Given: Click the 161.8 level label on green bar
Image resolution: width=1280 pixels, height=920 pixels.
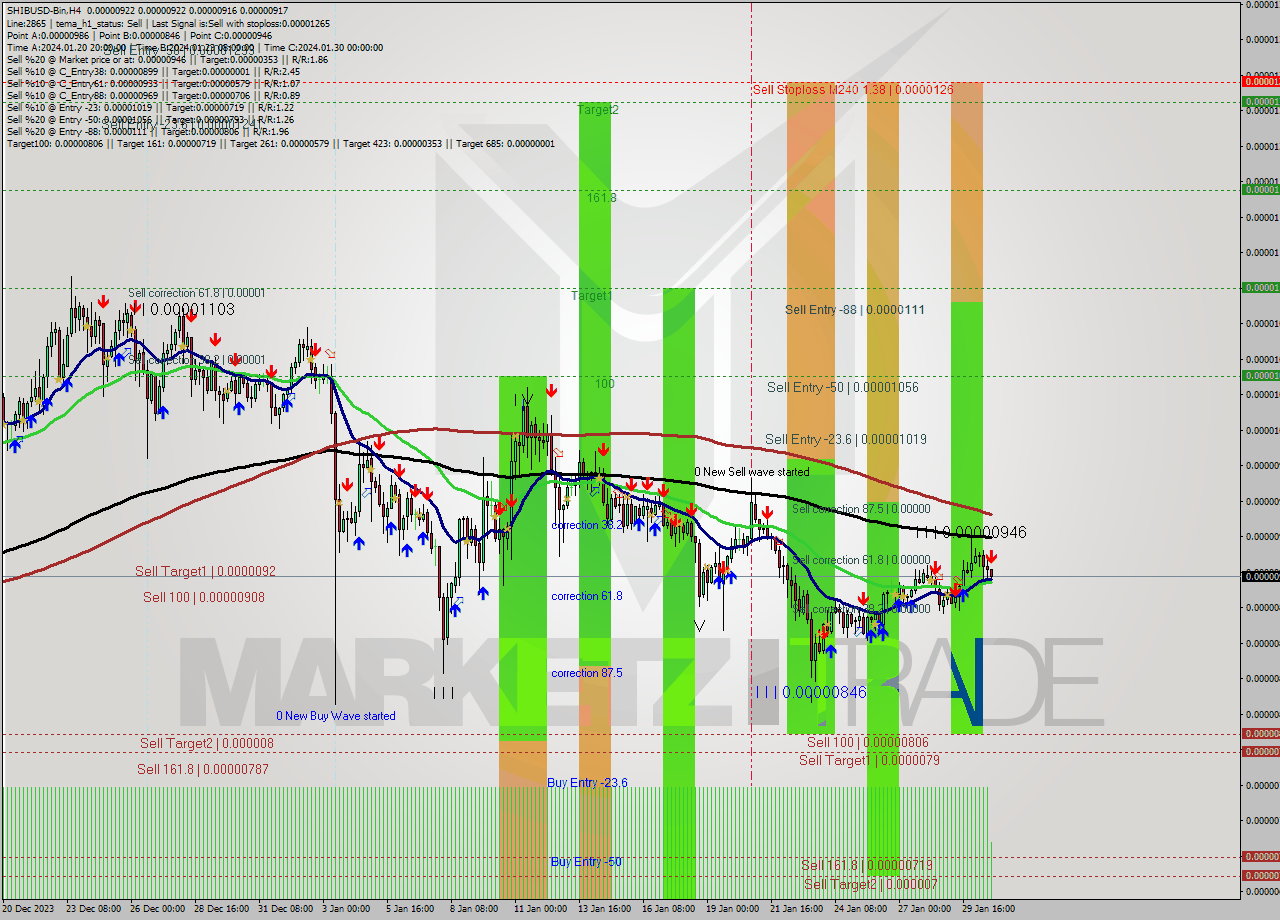Looking at the screenshot, I should [x=602, y=198].
